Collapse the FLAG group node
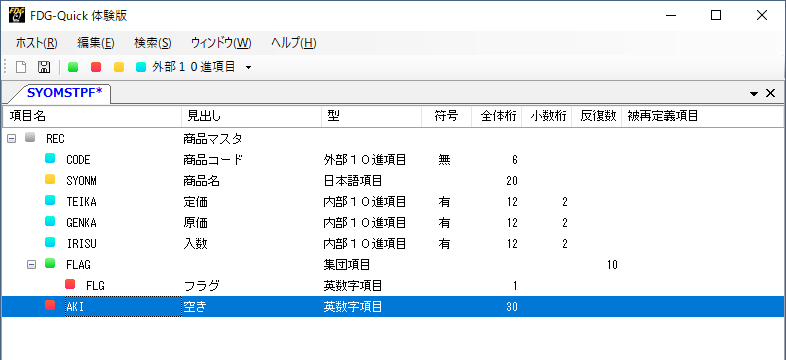This screenshot has height=360, width=786. [32, 264]
